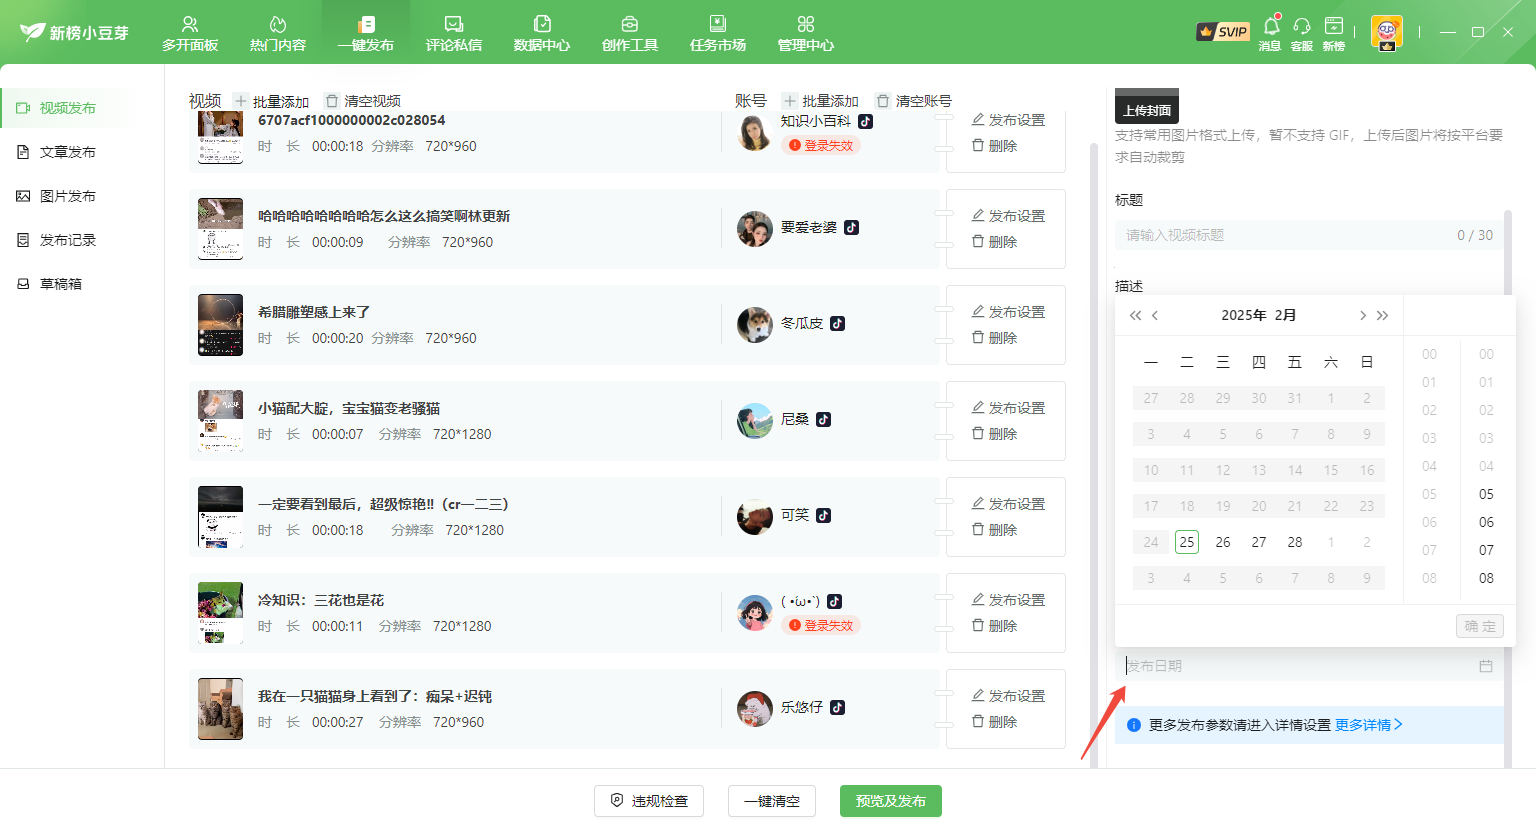Click 一键清空 button

(x=772, y=801)
